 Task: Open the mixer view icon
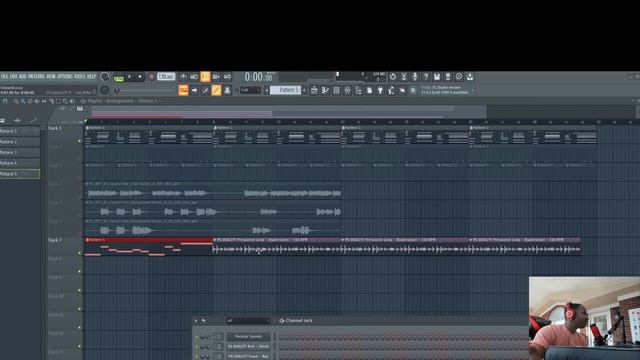(x=347, y=90)
